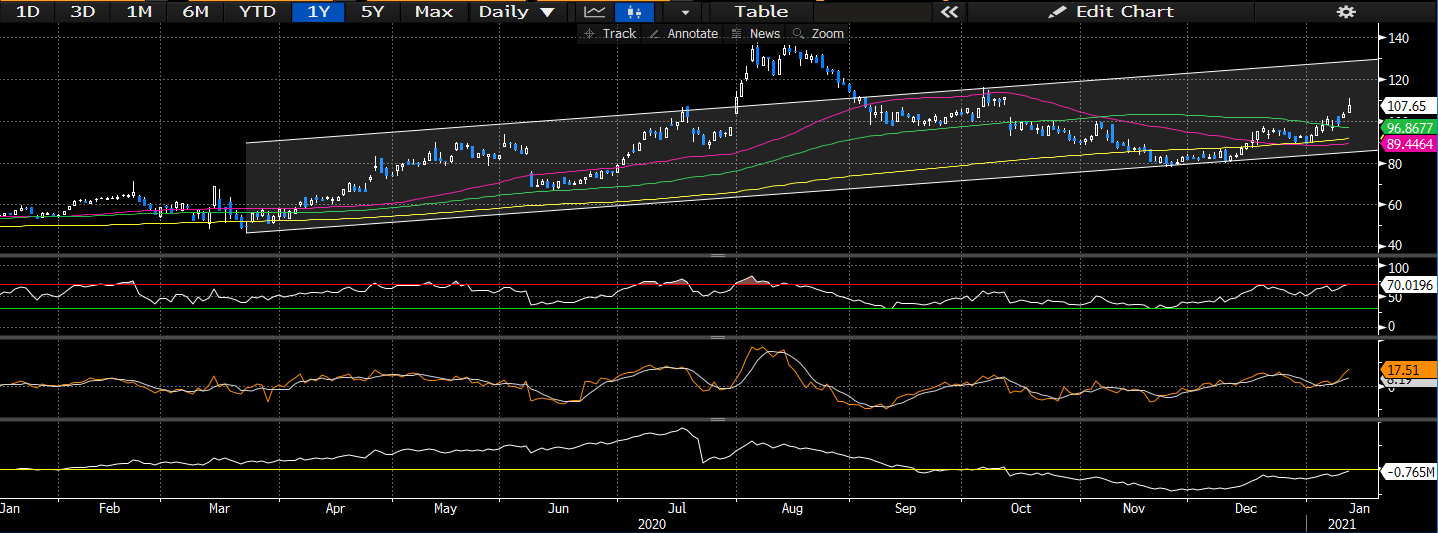Image resolution: width=1438 pixels, height=533 pixels.
Task: Click the Annotate pencil icon
Action: (x=654, y=34)
